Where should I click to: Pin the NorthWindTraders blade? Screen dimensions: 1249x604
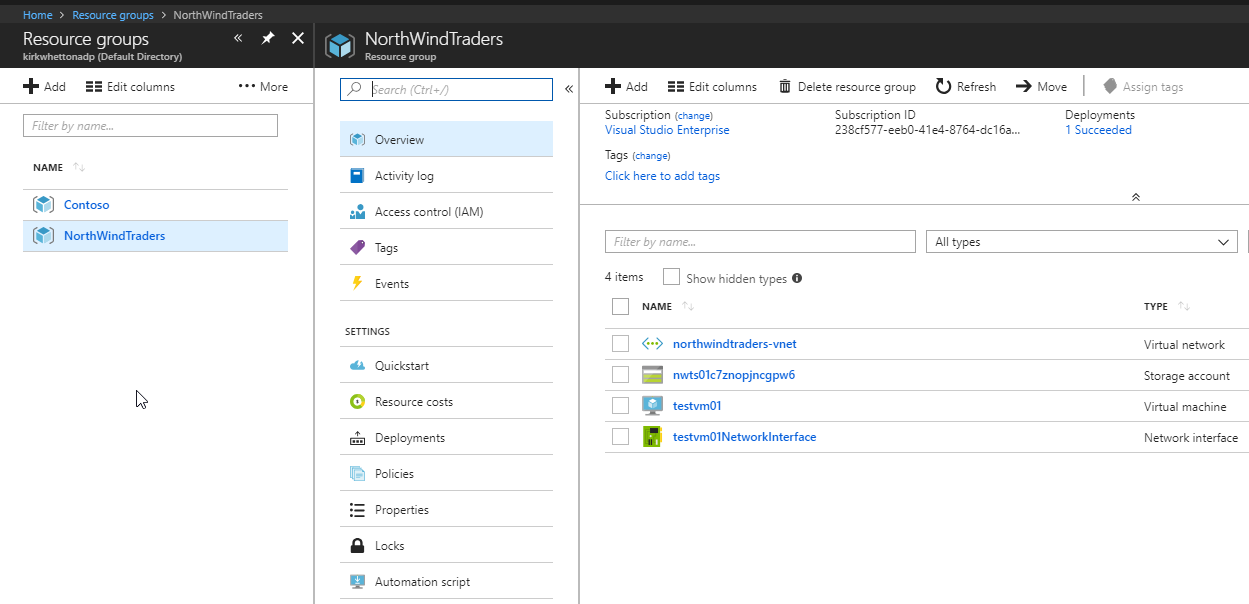(268, 37)
